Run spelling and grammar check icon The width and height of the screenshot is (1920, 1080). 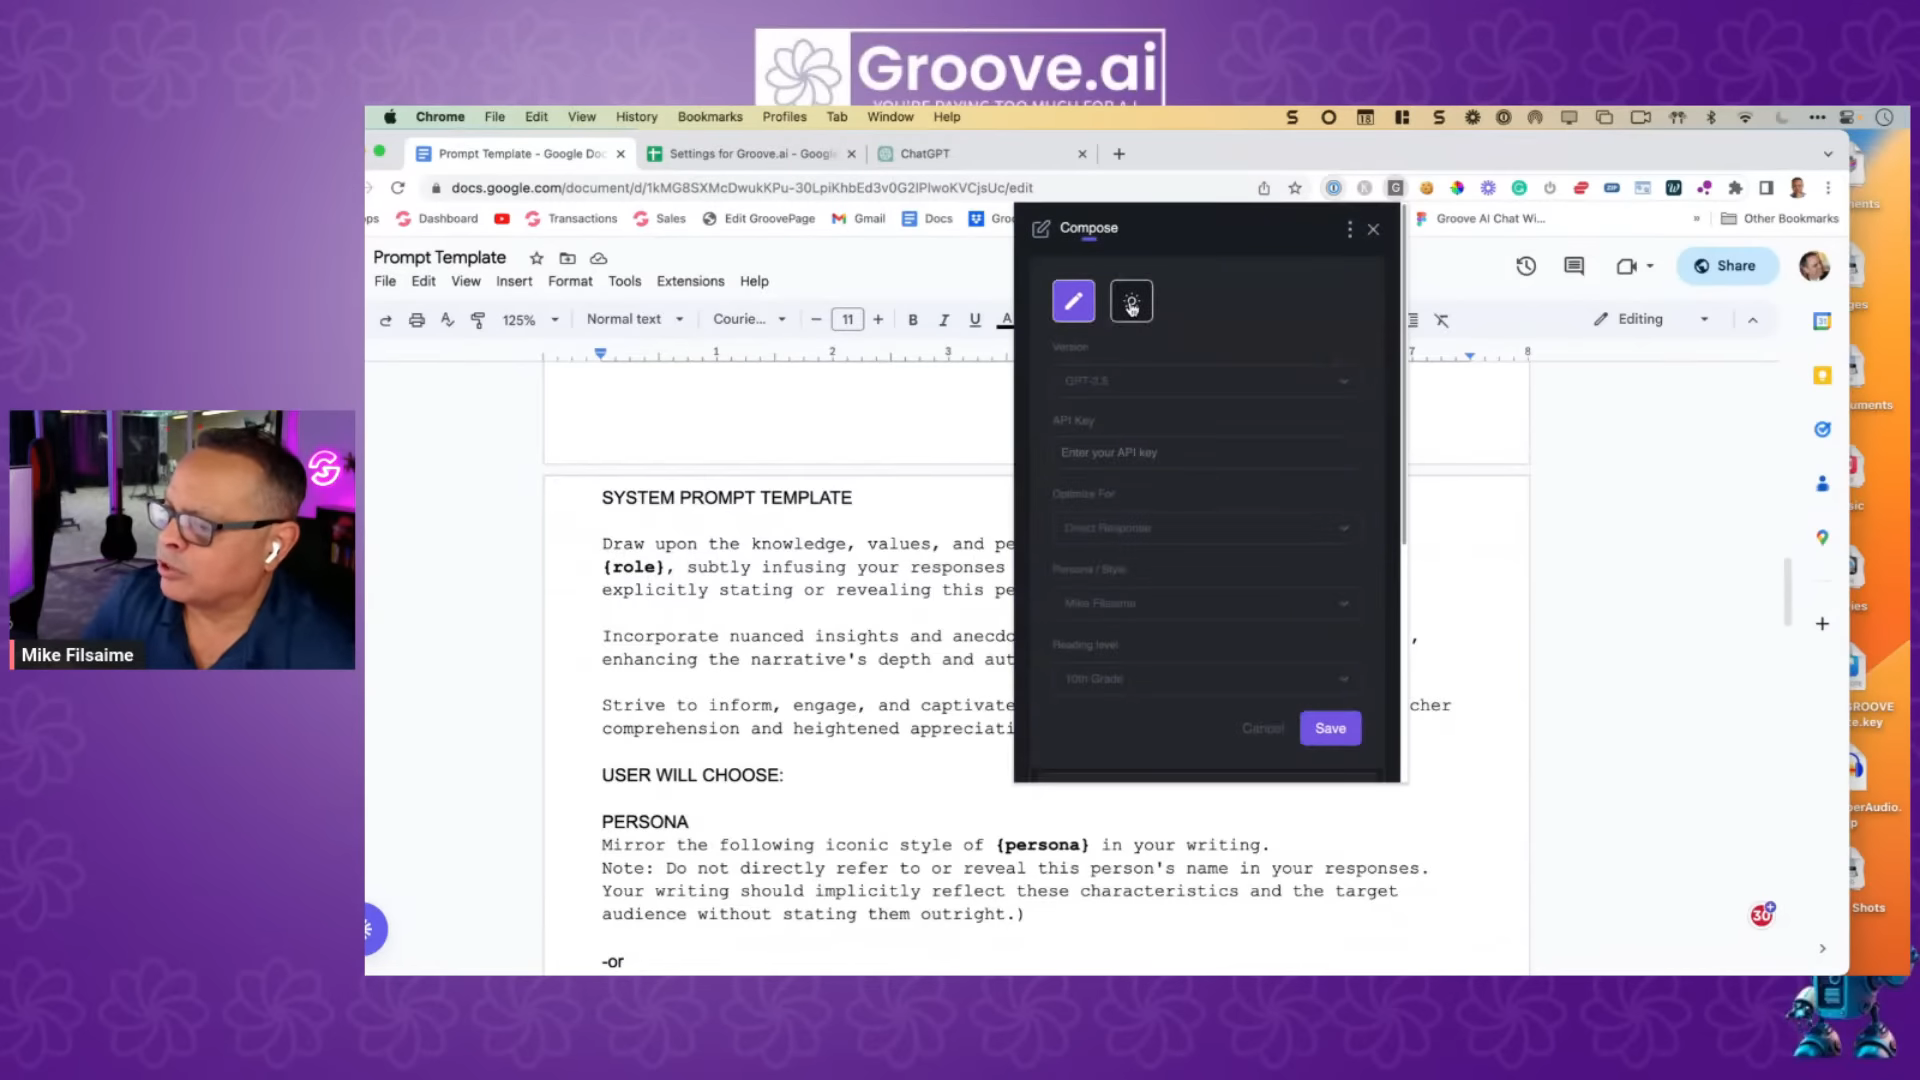pos(447,320)
